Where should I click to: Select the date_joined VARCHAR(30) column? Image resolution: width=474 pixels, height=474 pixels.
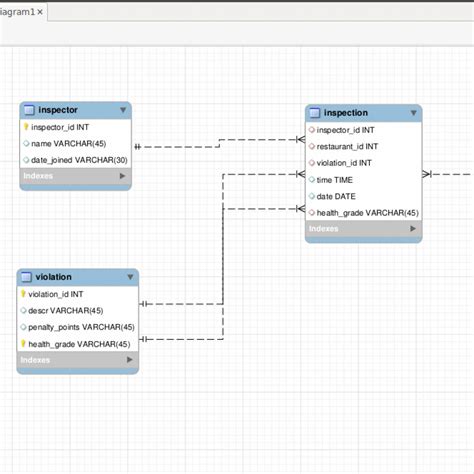(76, 160)
